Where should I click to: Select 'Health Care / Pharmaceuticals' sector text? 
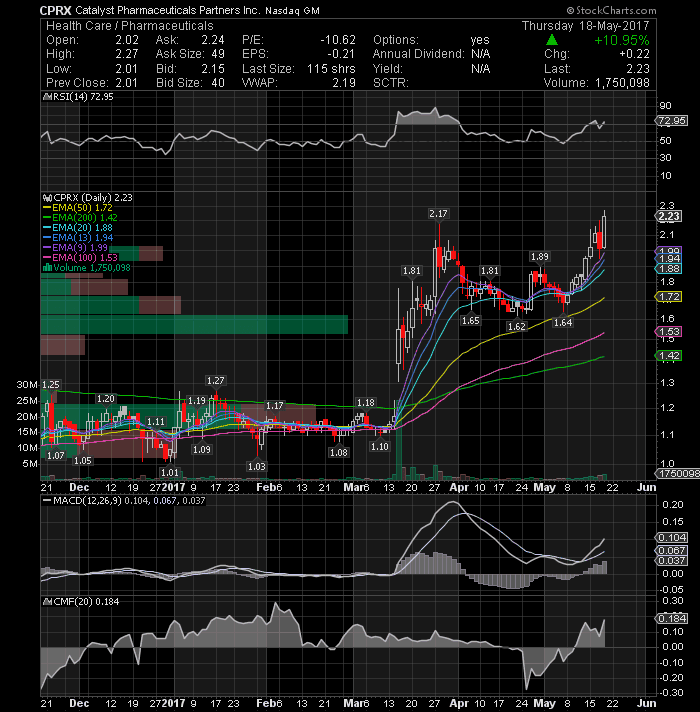click(129, 26)
